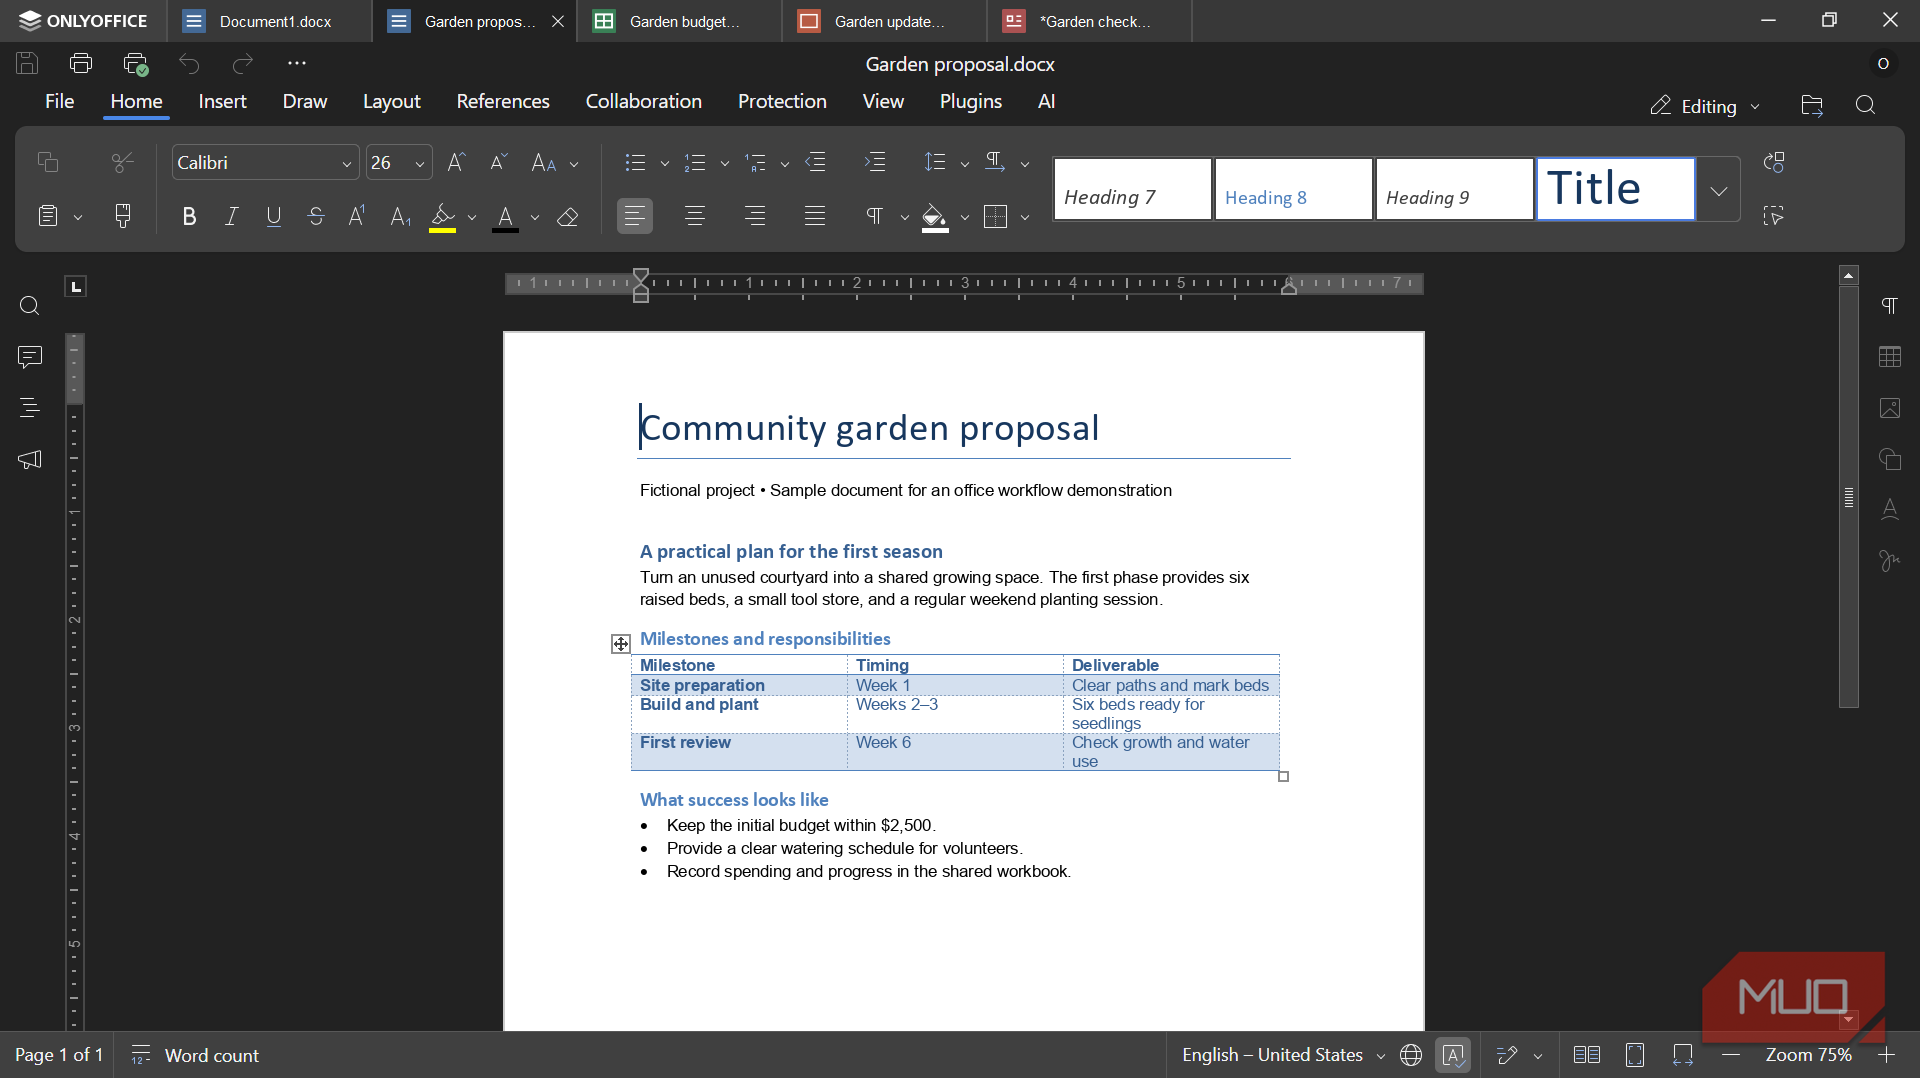Open the Feedback megaphone icon
This screenshot has width=1920, height=1080.
[x=30, y=459]
